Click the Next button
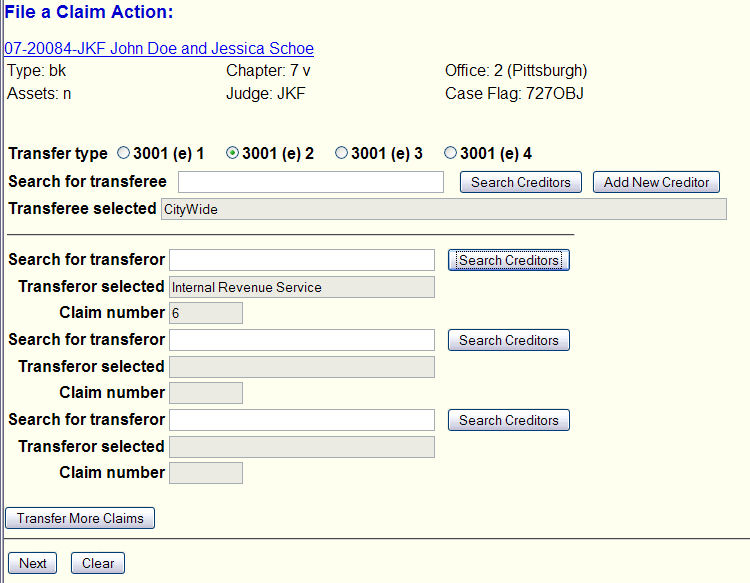 [33, 563]
